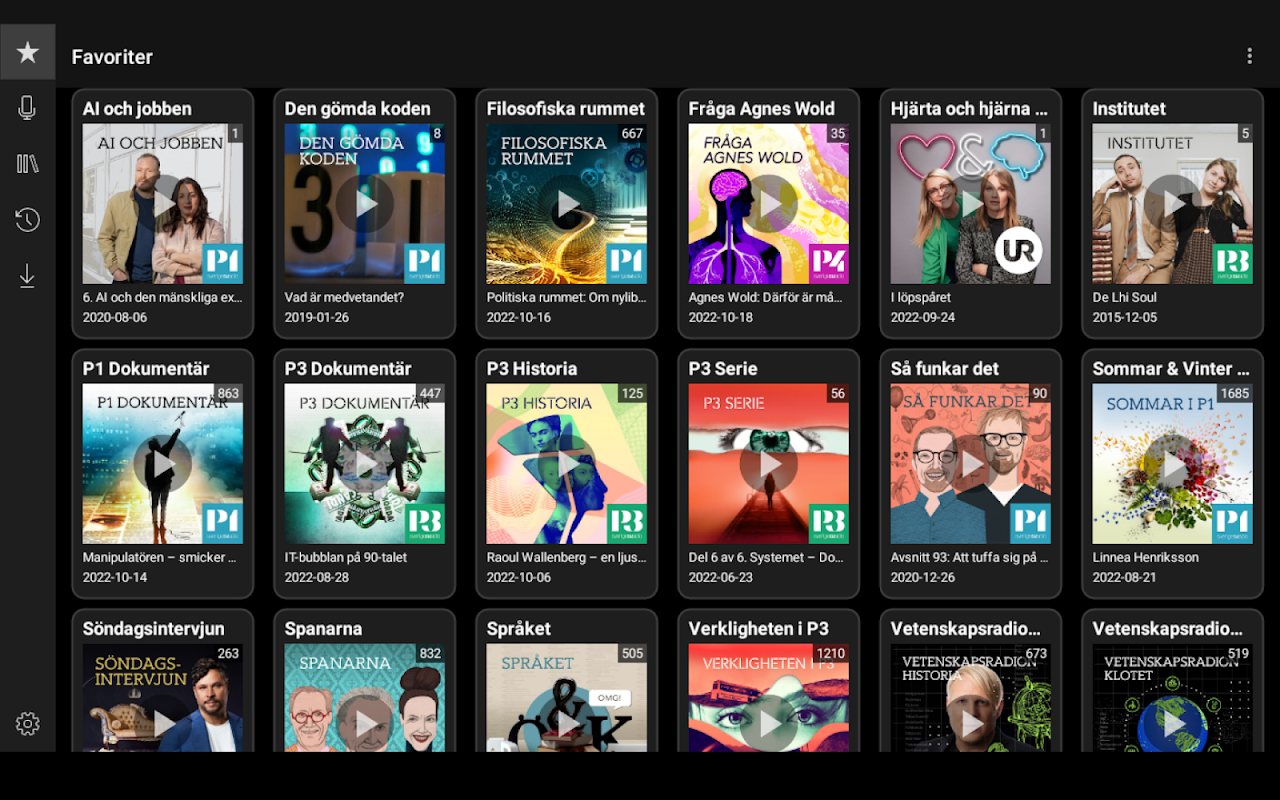The image size is (1280, 800).
Task: Play the Vetenskapsradion Klotet episode
Action: 1173,723
